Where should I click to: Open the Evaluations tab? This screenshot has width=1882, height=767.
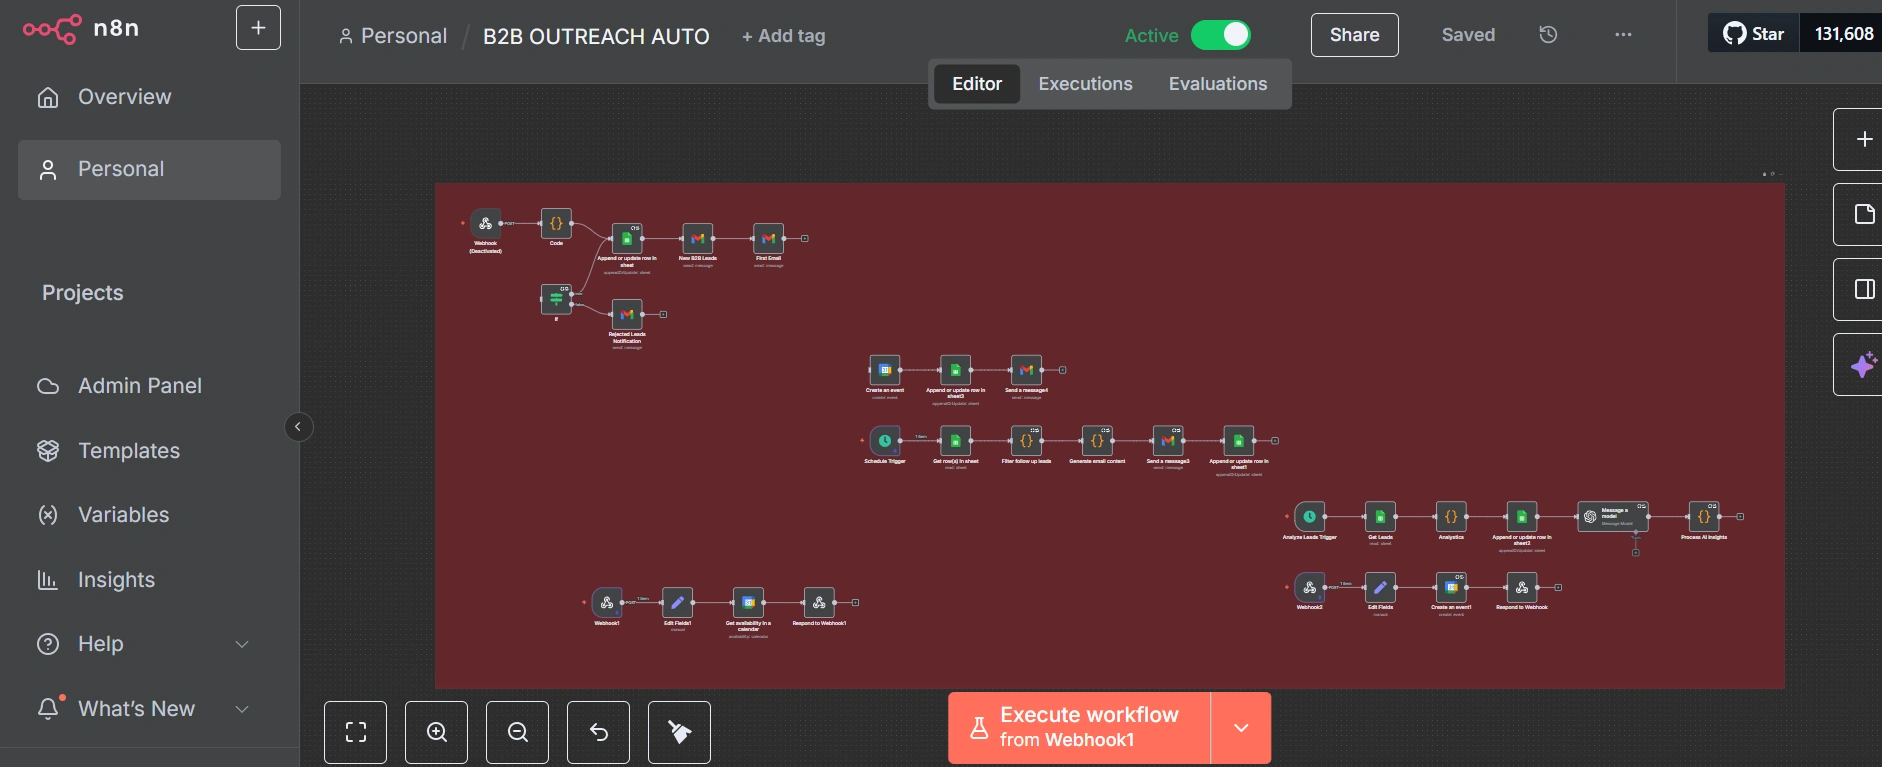[1218, 84]
